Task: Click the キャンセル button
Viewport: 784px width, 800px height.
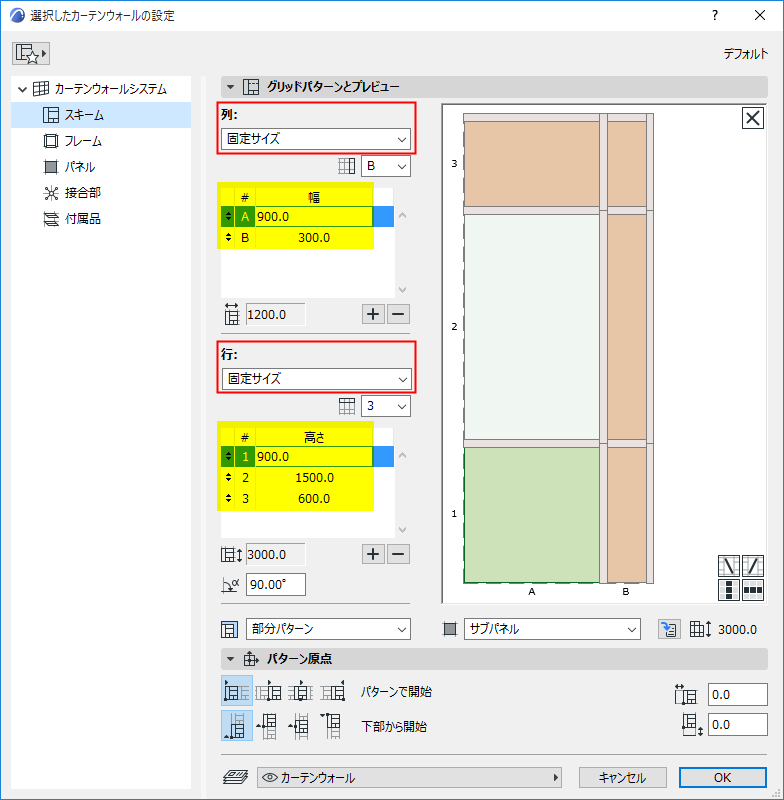Action: 622,778
